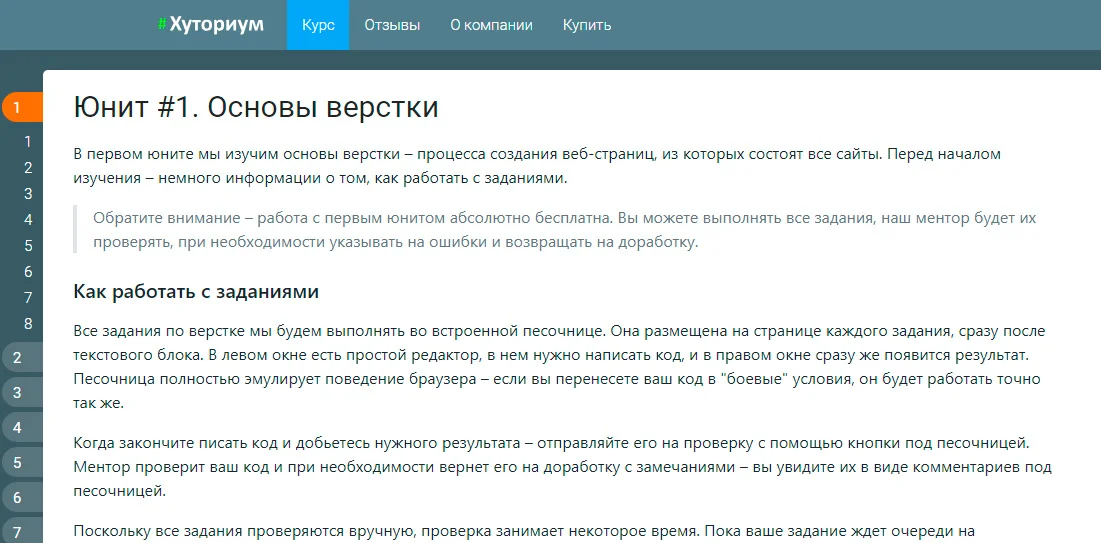Open lesson 6 under unit 1
1101x543 pixels.
click(28, 272)
